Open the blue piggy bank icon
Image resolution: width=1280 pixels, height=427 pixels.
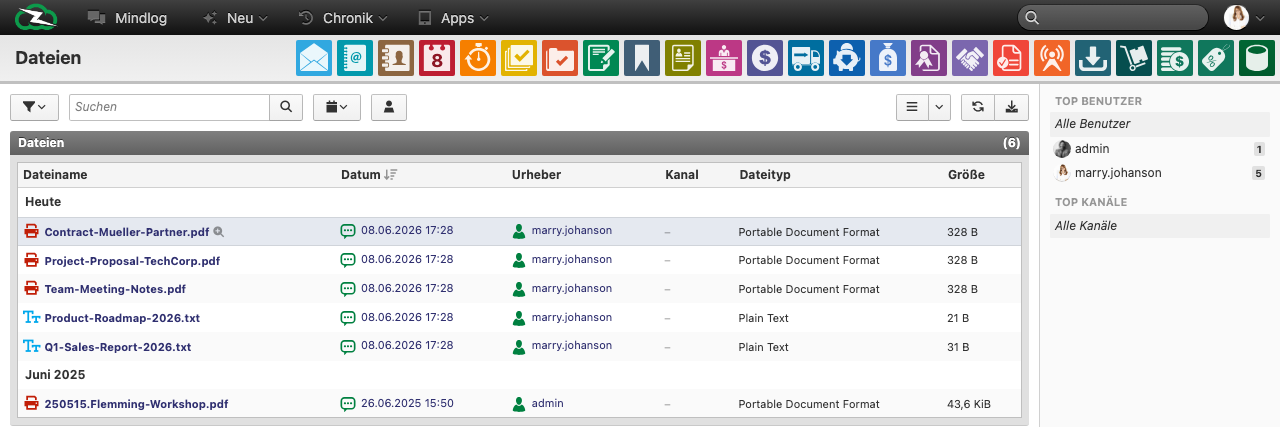tap(847, 58)
